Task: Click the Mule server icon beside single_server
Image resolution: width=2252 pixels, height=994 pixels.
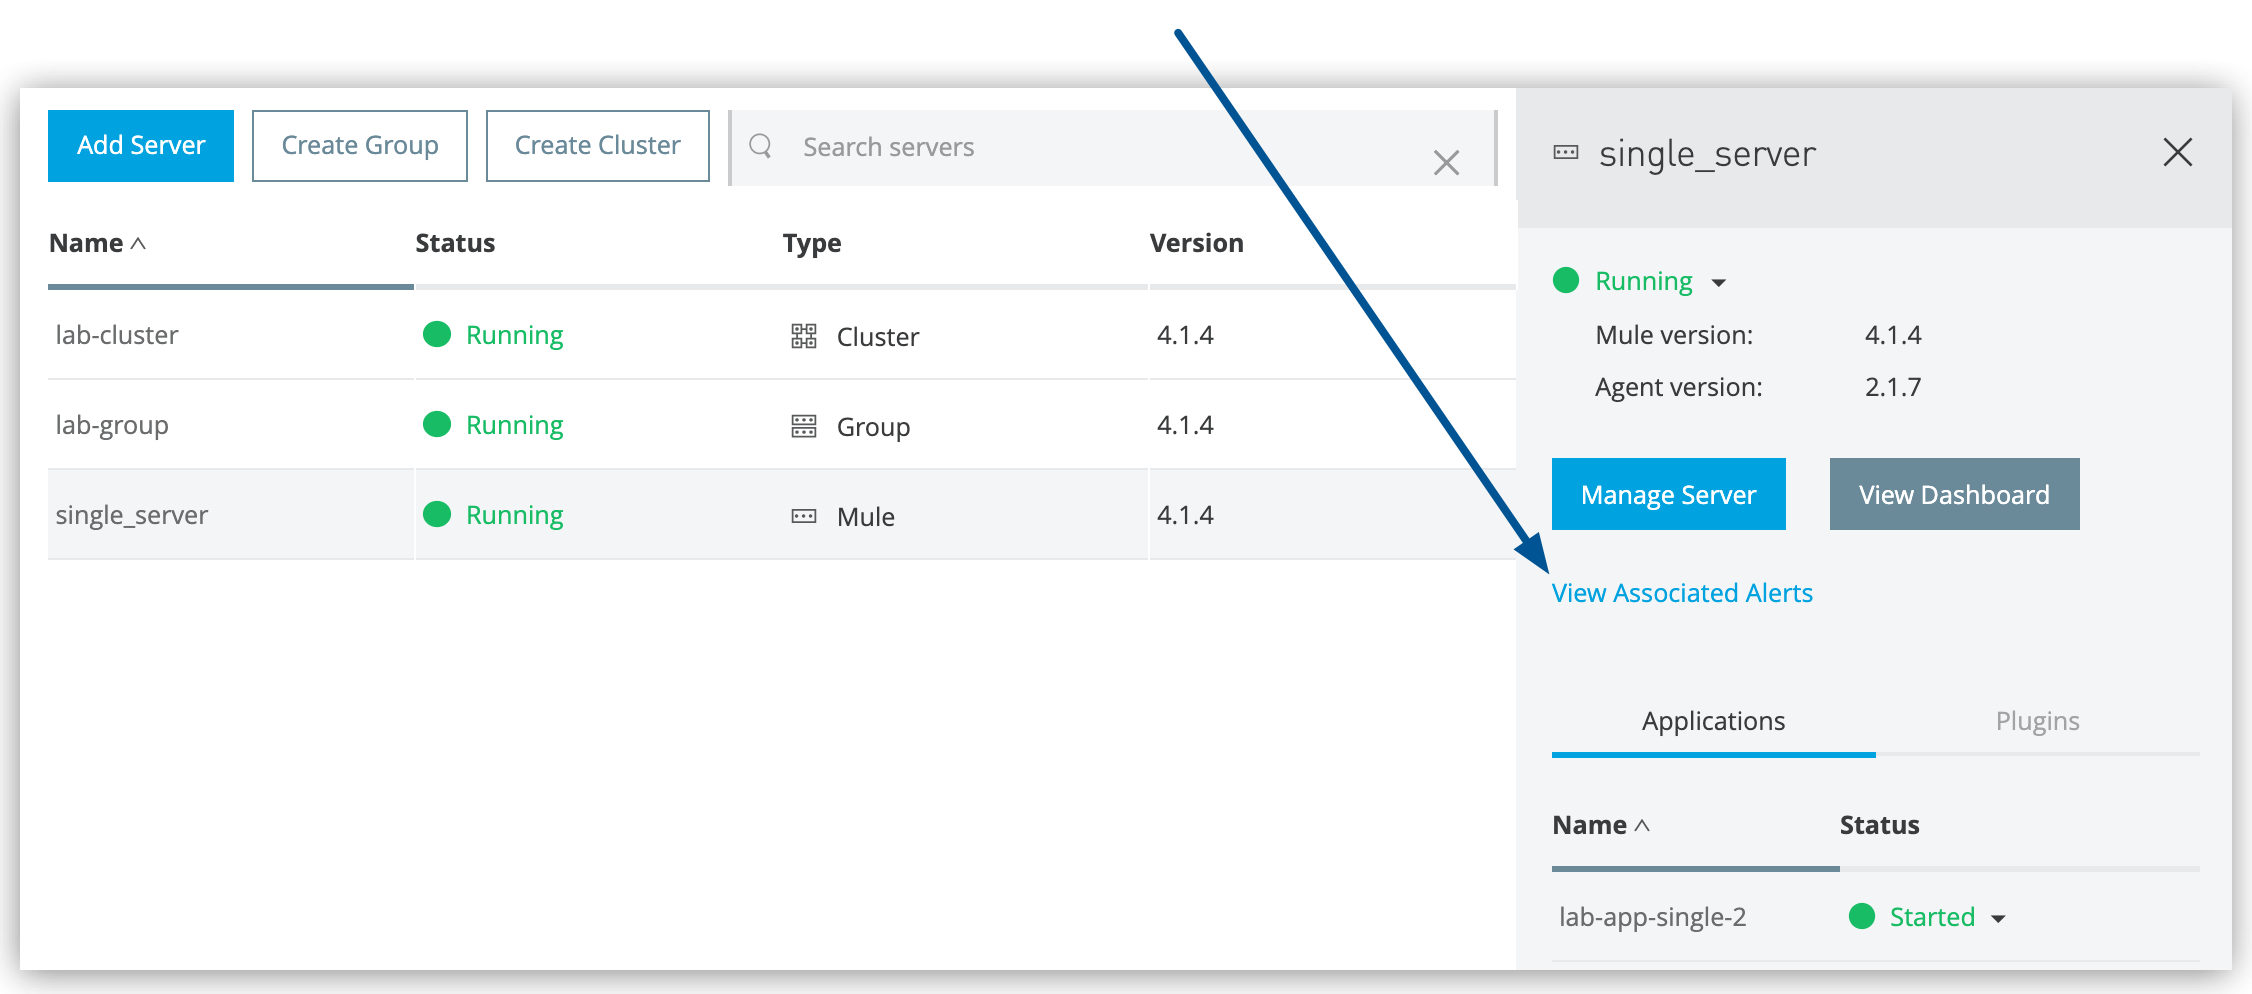Action: point(806,516)
